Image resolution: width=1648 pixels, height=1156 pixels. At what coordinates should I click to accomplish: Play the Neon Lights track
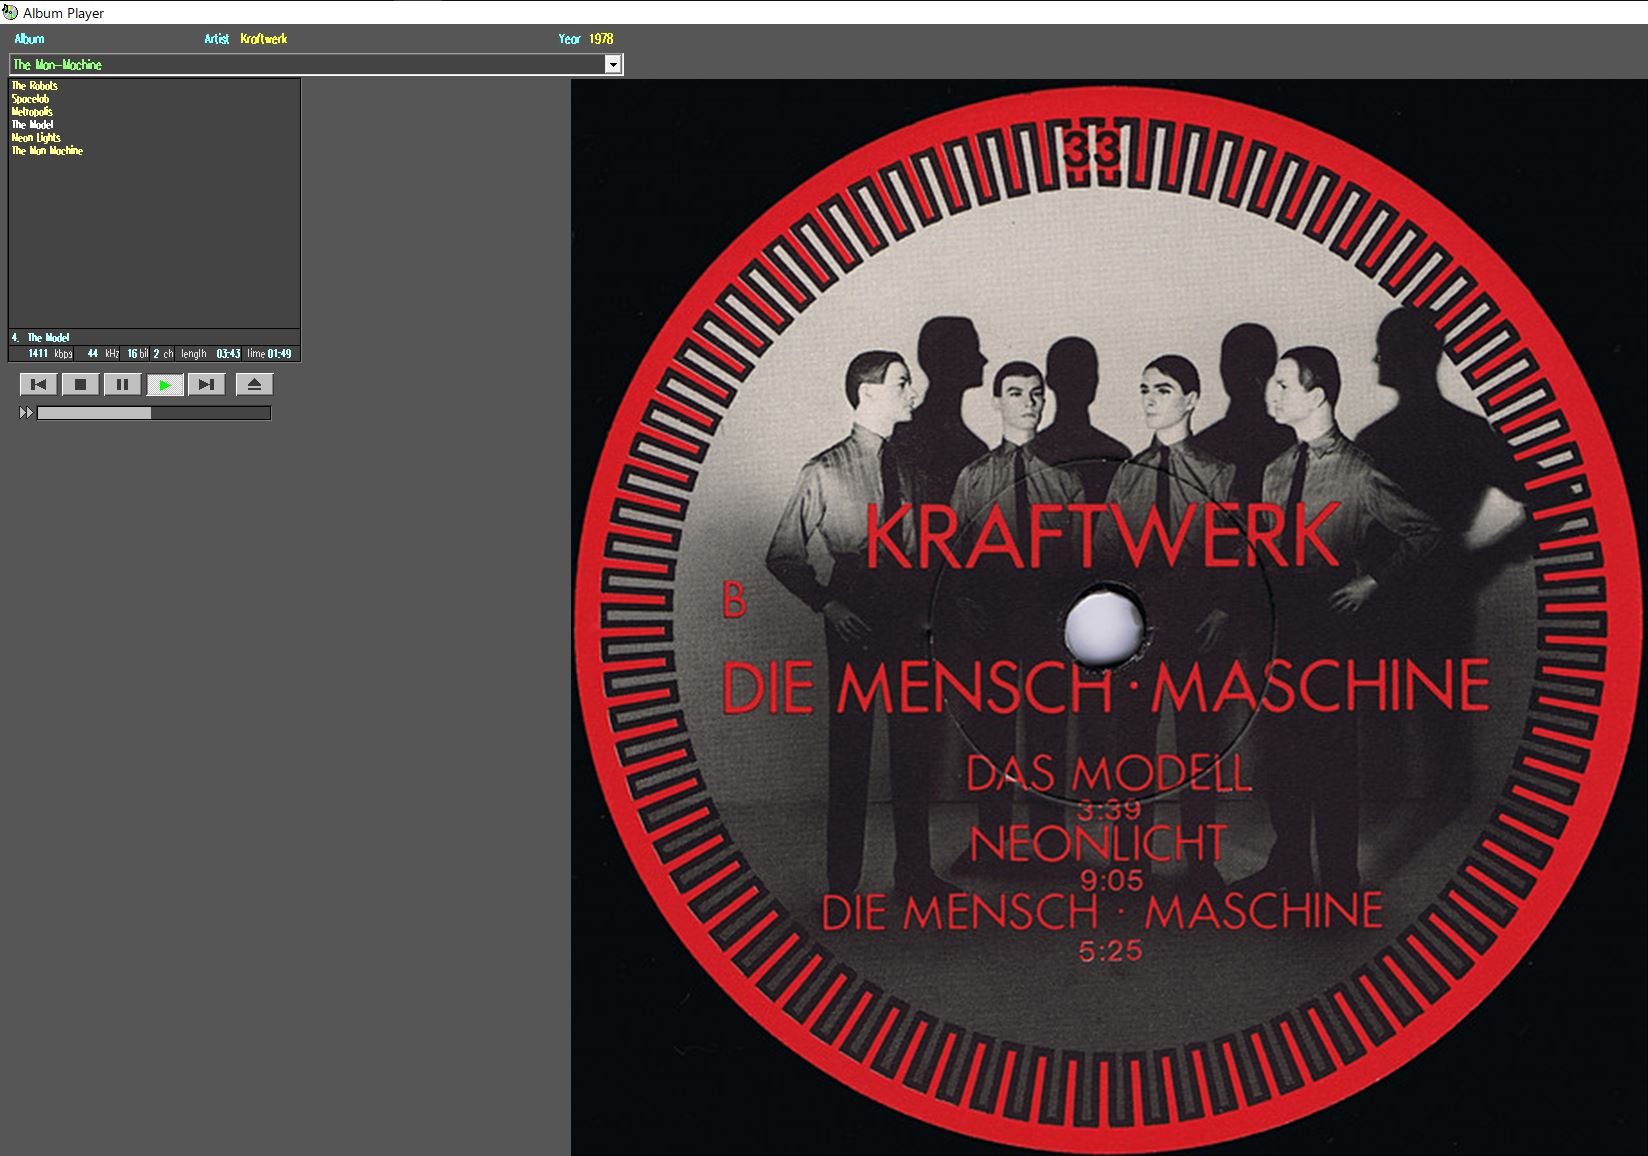pyautogui.click(x=36, y=138)
